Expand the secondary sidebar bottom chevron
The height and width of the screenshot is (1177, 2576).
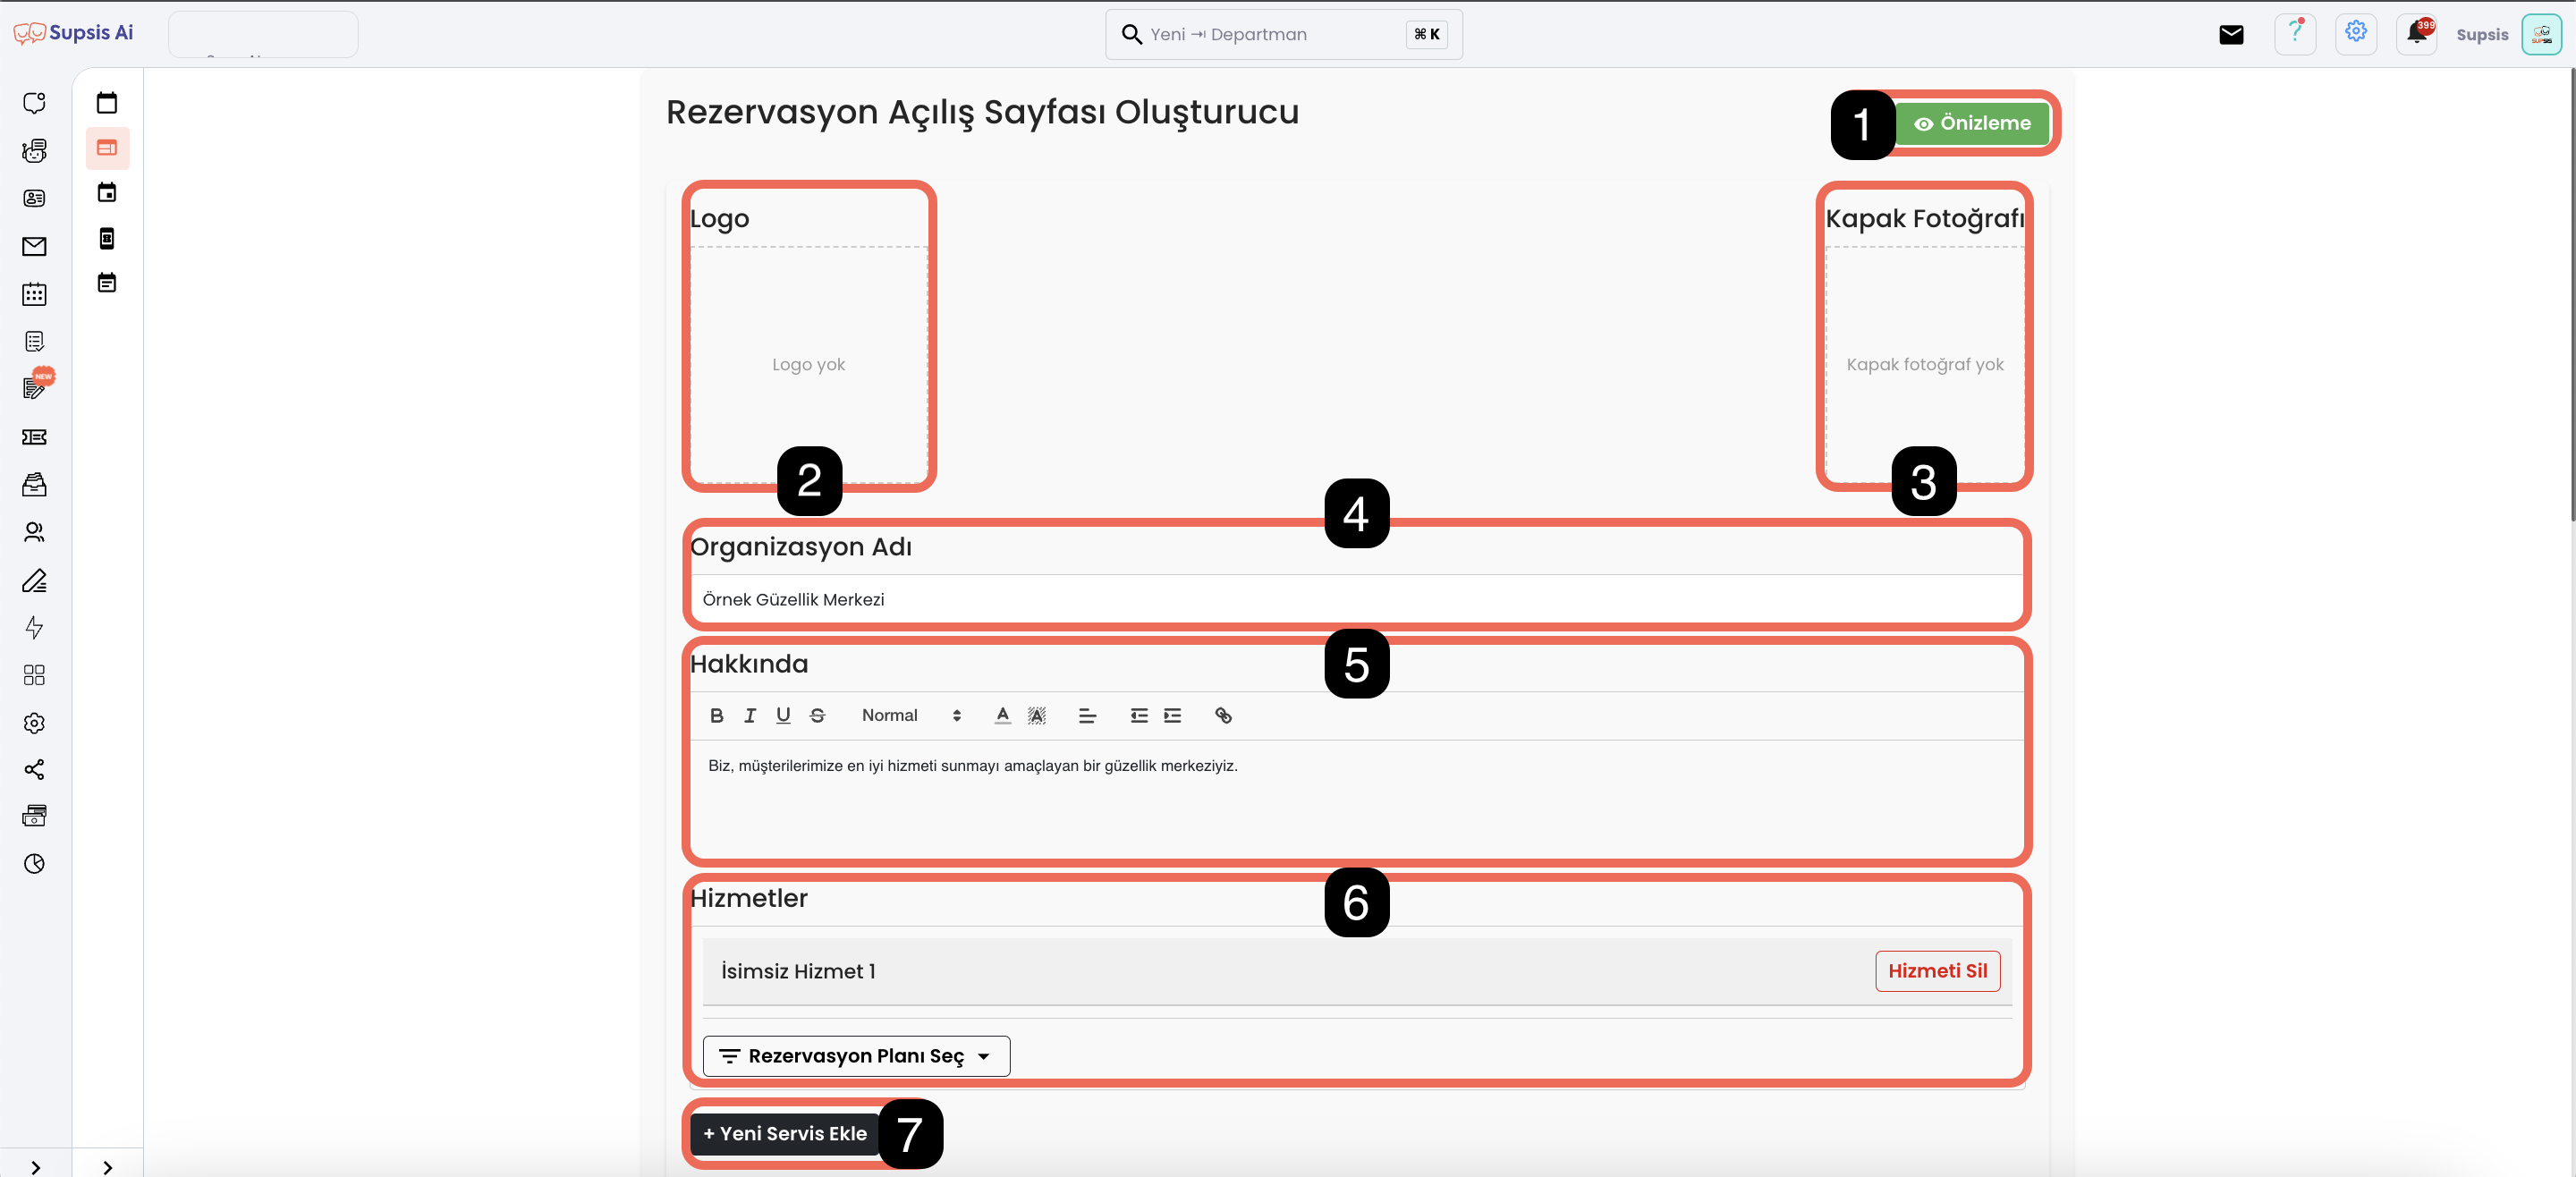click(x=108, y=1168)
